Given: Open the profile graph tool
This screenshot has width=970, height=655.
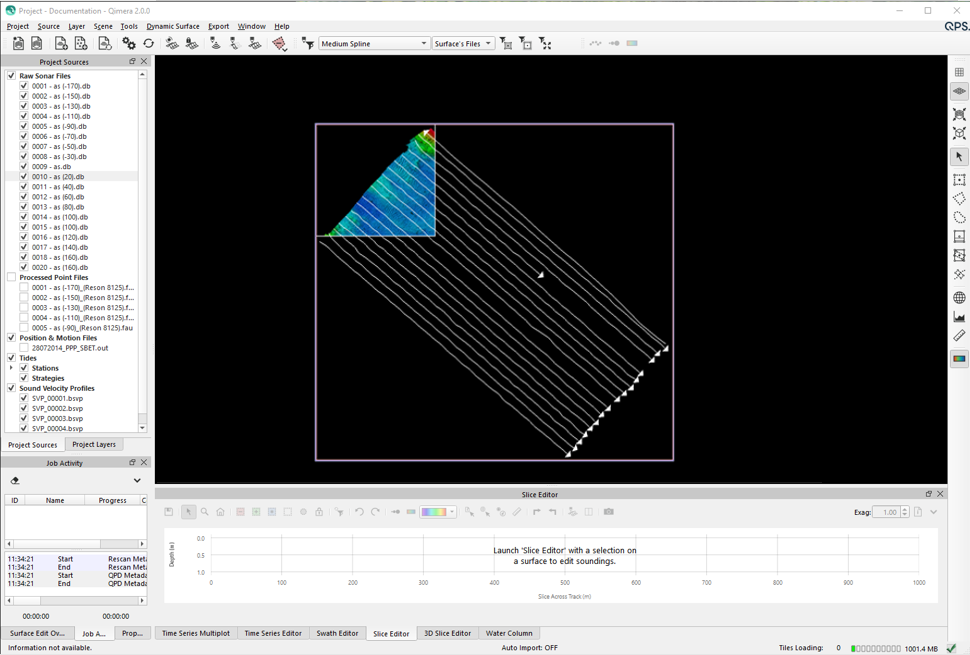Looking at the screenshot, I should (x=959, y=317).
